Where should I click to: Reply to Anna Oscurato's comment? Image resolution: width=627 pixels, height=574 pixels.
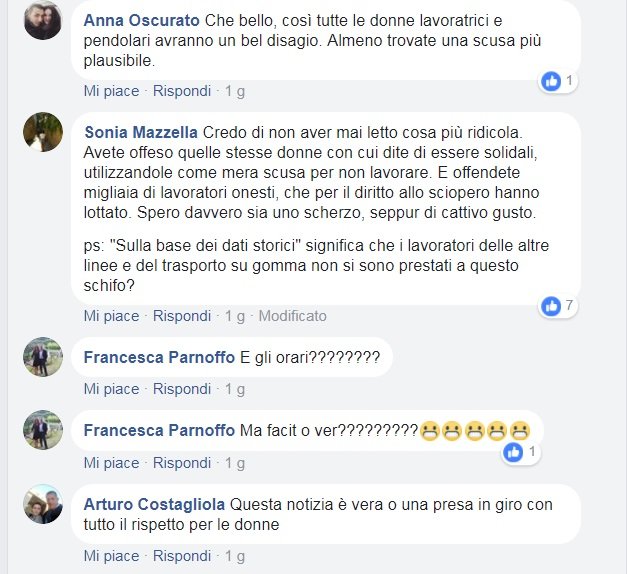coord(182,91)
